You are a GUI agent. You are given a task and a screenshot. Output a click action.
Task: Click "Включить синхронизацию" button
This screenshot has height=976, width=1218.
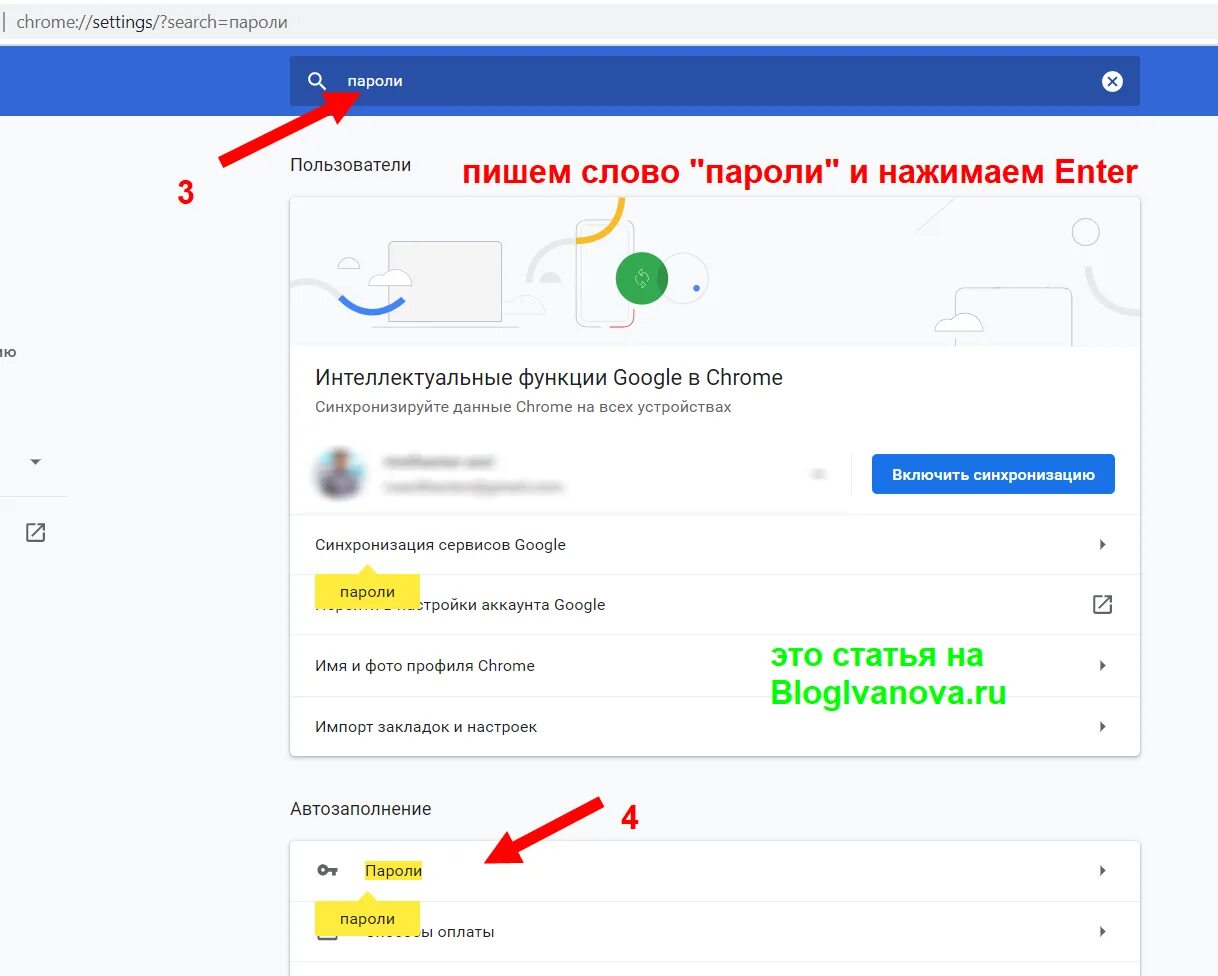(993, 474)
